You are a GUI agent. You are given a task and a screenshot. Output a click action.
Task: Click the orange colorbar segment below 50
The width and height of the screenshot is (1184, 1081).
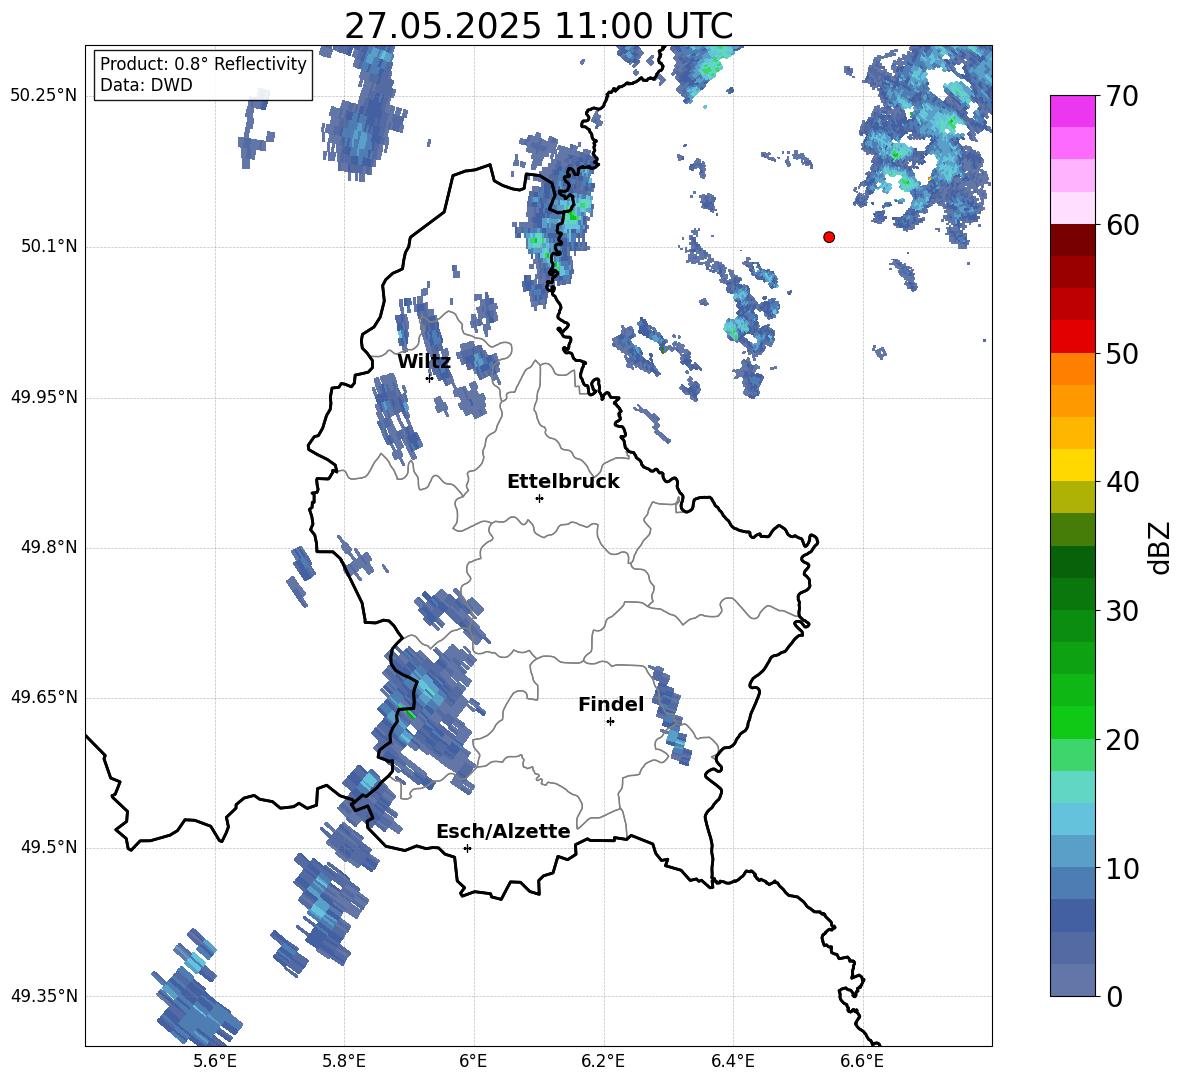pyautogui.click(x=1072, y=368)
